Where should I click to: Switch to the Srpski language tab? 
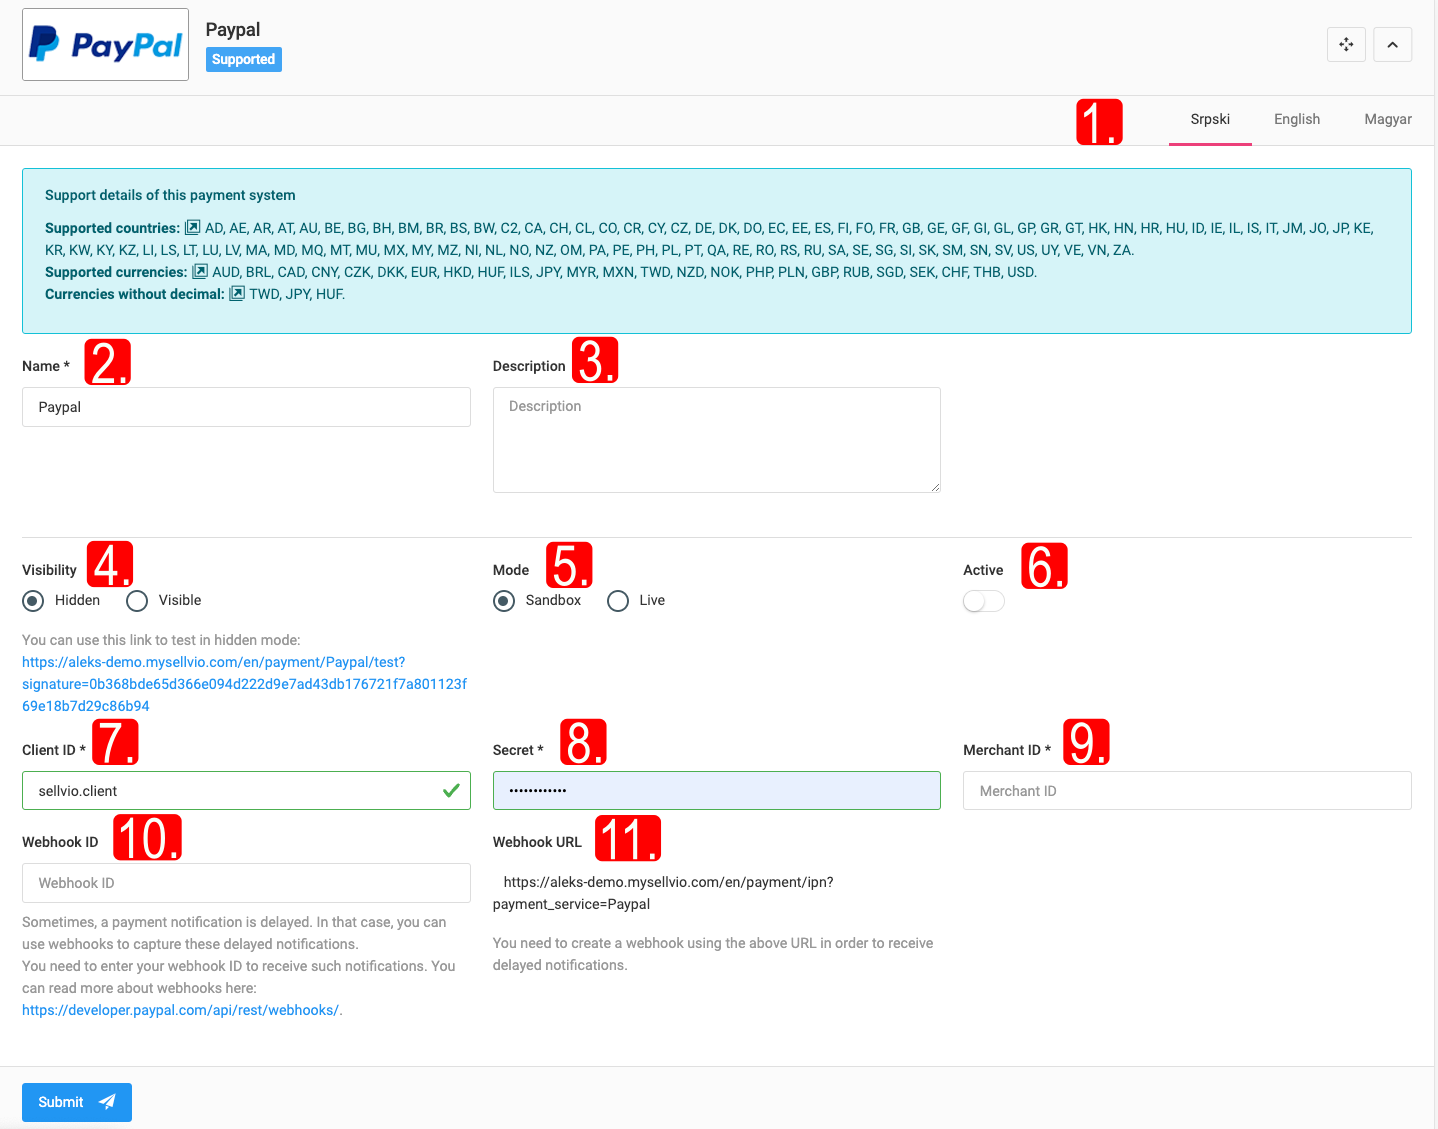(x=1210, y=119)
